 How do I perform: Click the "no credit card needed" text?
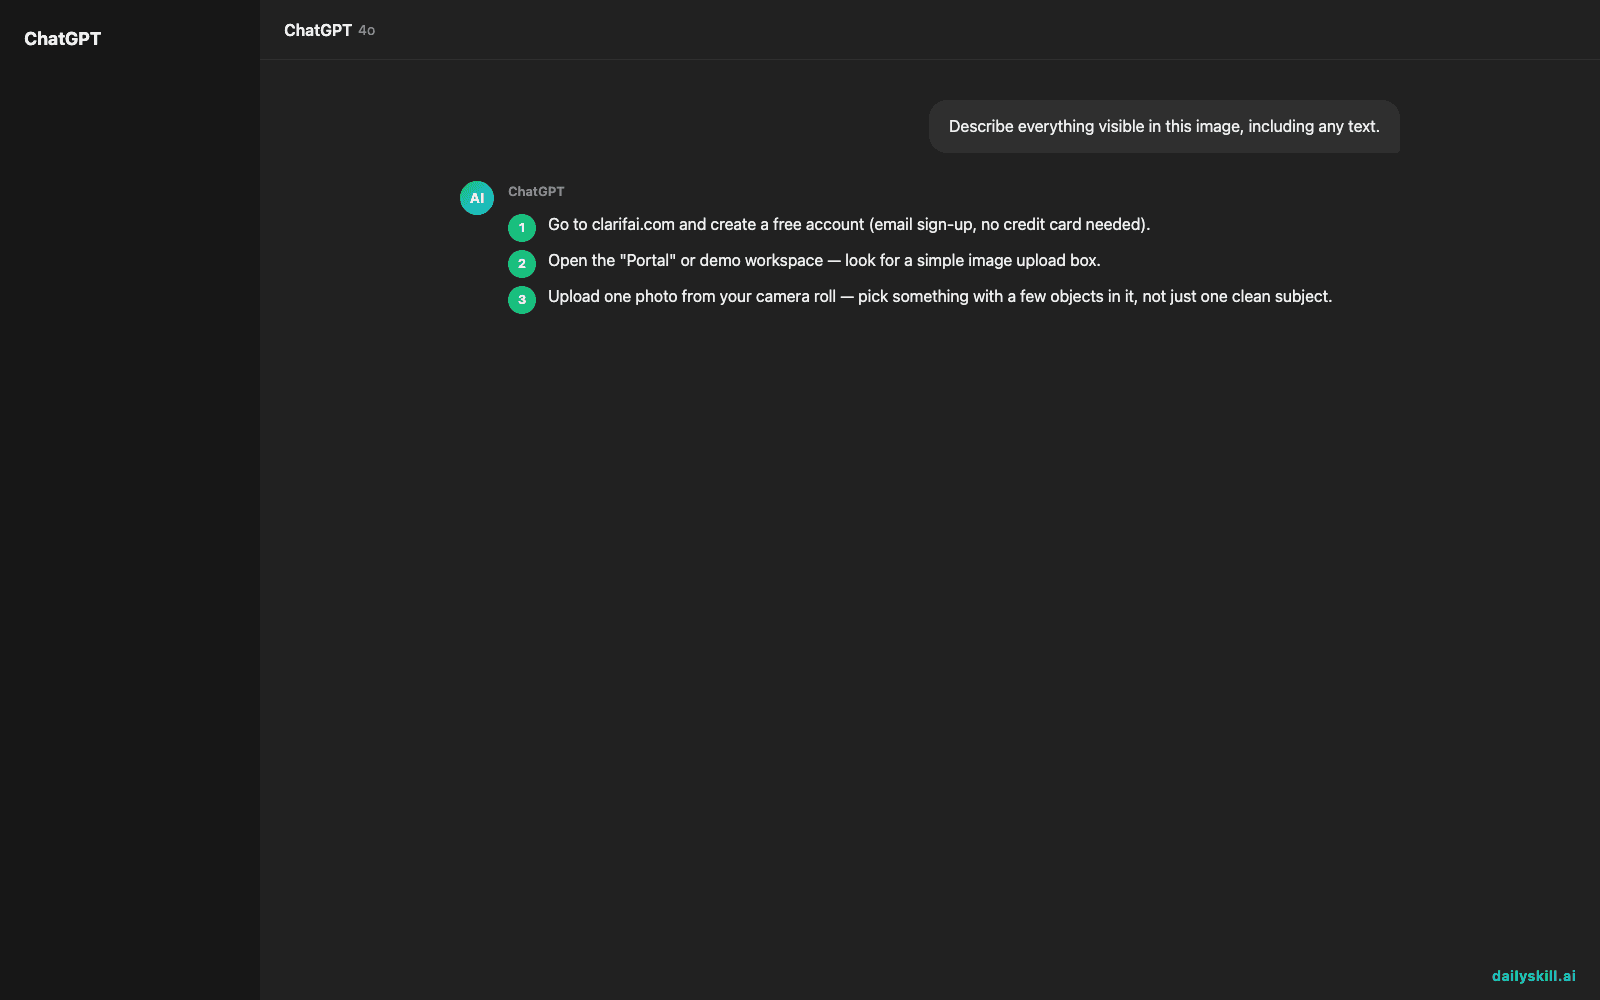pos(1062,224)
